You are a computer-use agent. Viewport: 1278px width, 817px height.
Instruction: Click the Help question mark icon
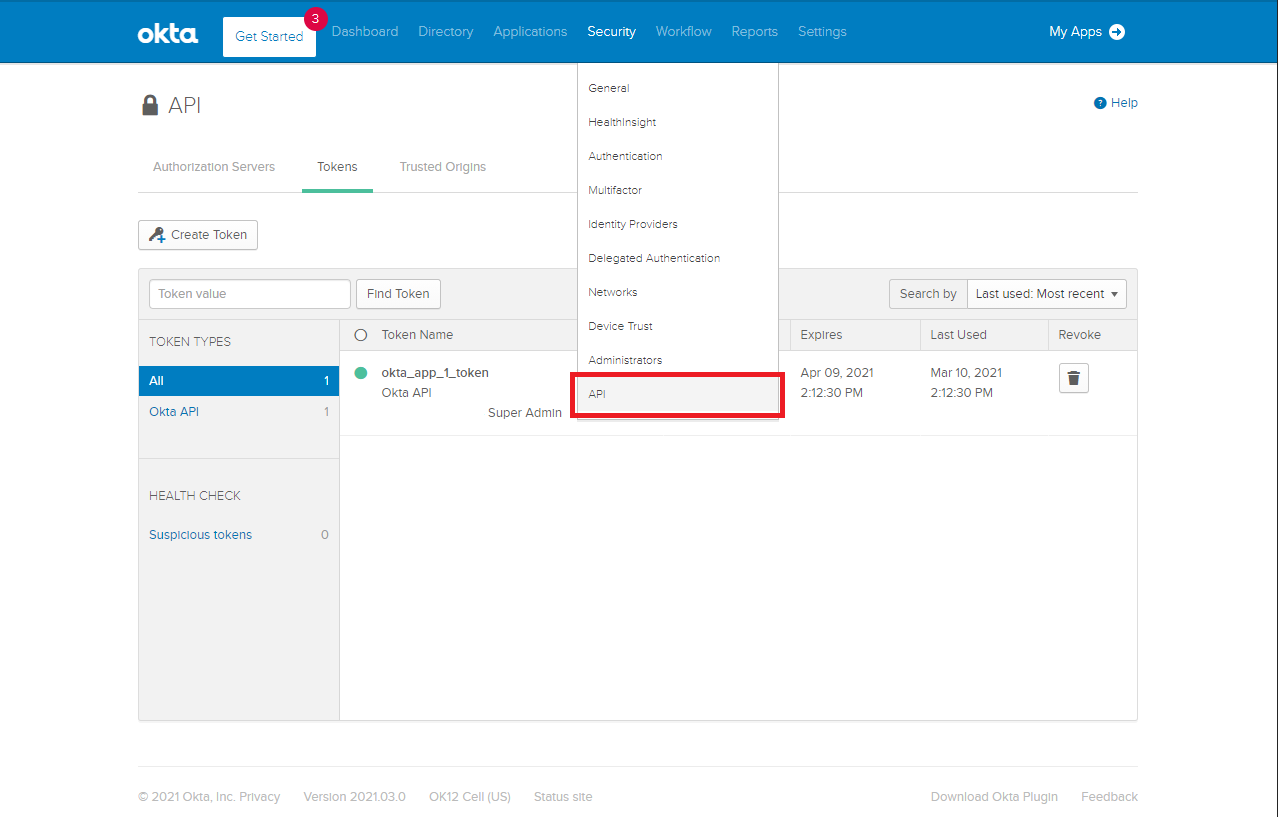1100,103
